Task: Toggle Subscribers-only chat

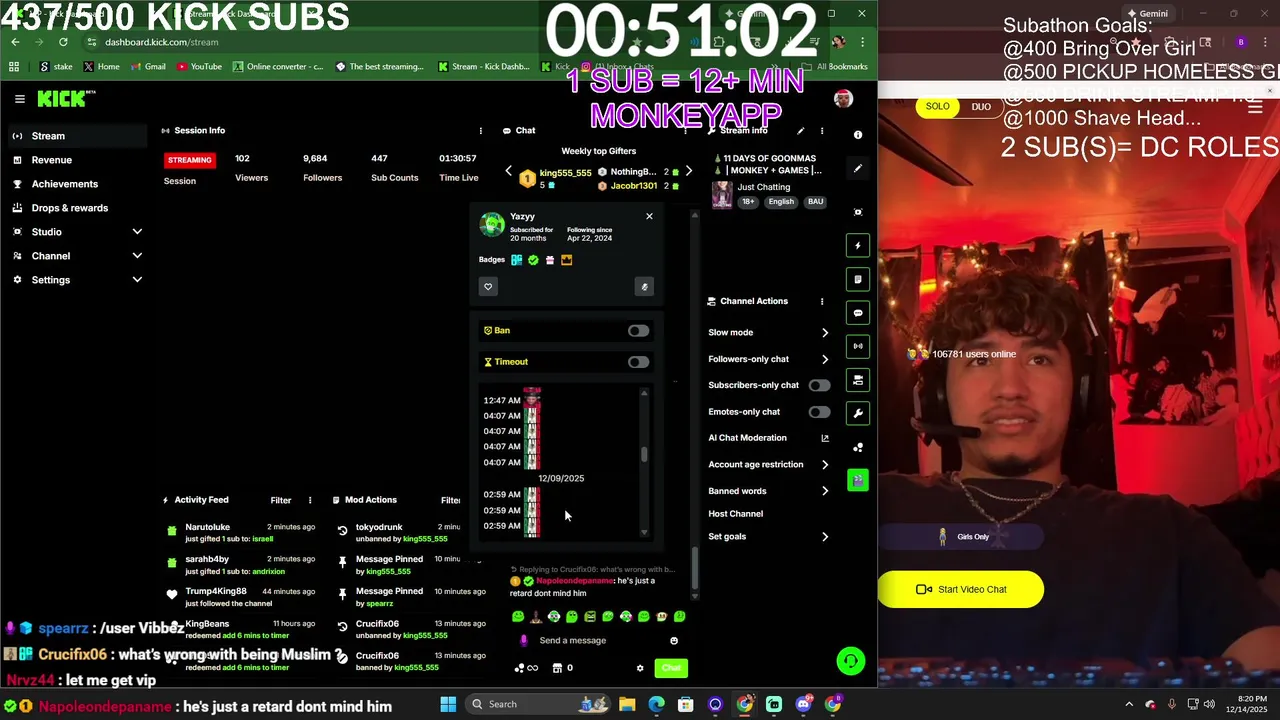Action: pyautogui.click(x=819, y=385)
